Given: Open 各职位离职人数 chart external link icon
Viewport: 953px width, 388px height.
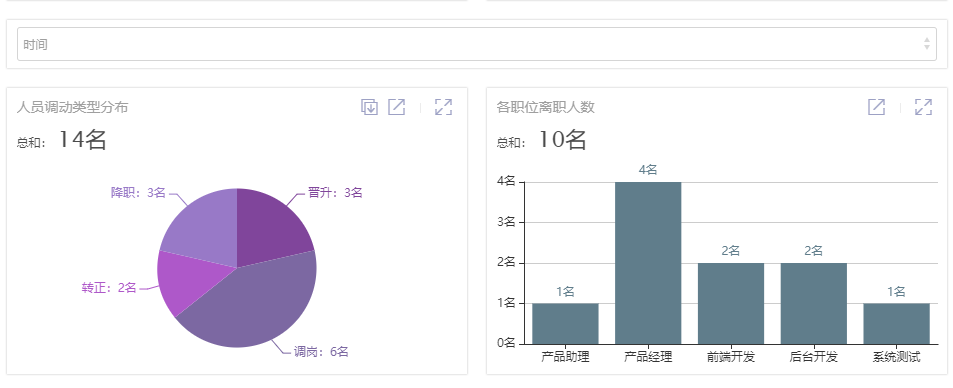Looking at the screenshot, I should (x=876, y=107).
